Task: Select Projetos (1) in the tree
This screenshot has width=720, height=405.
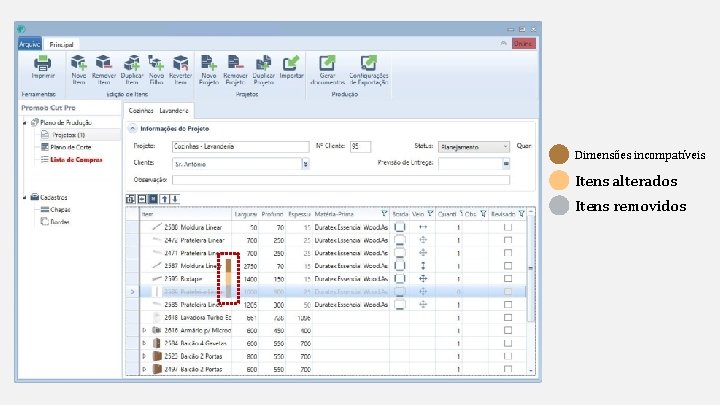Action: [x=68, y=135]
